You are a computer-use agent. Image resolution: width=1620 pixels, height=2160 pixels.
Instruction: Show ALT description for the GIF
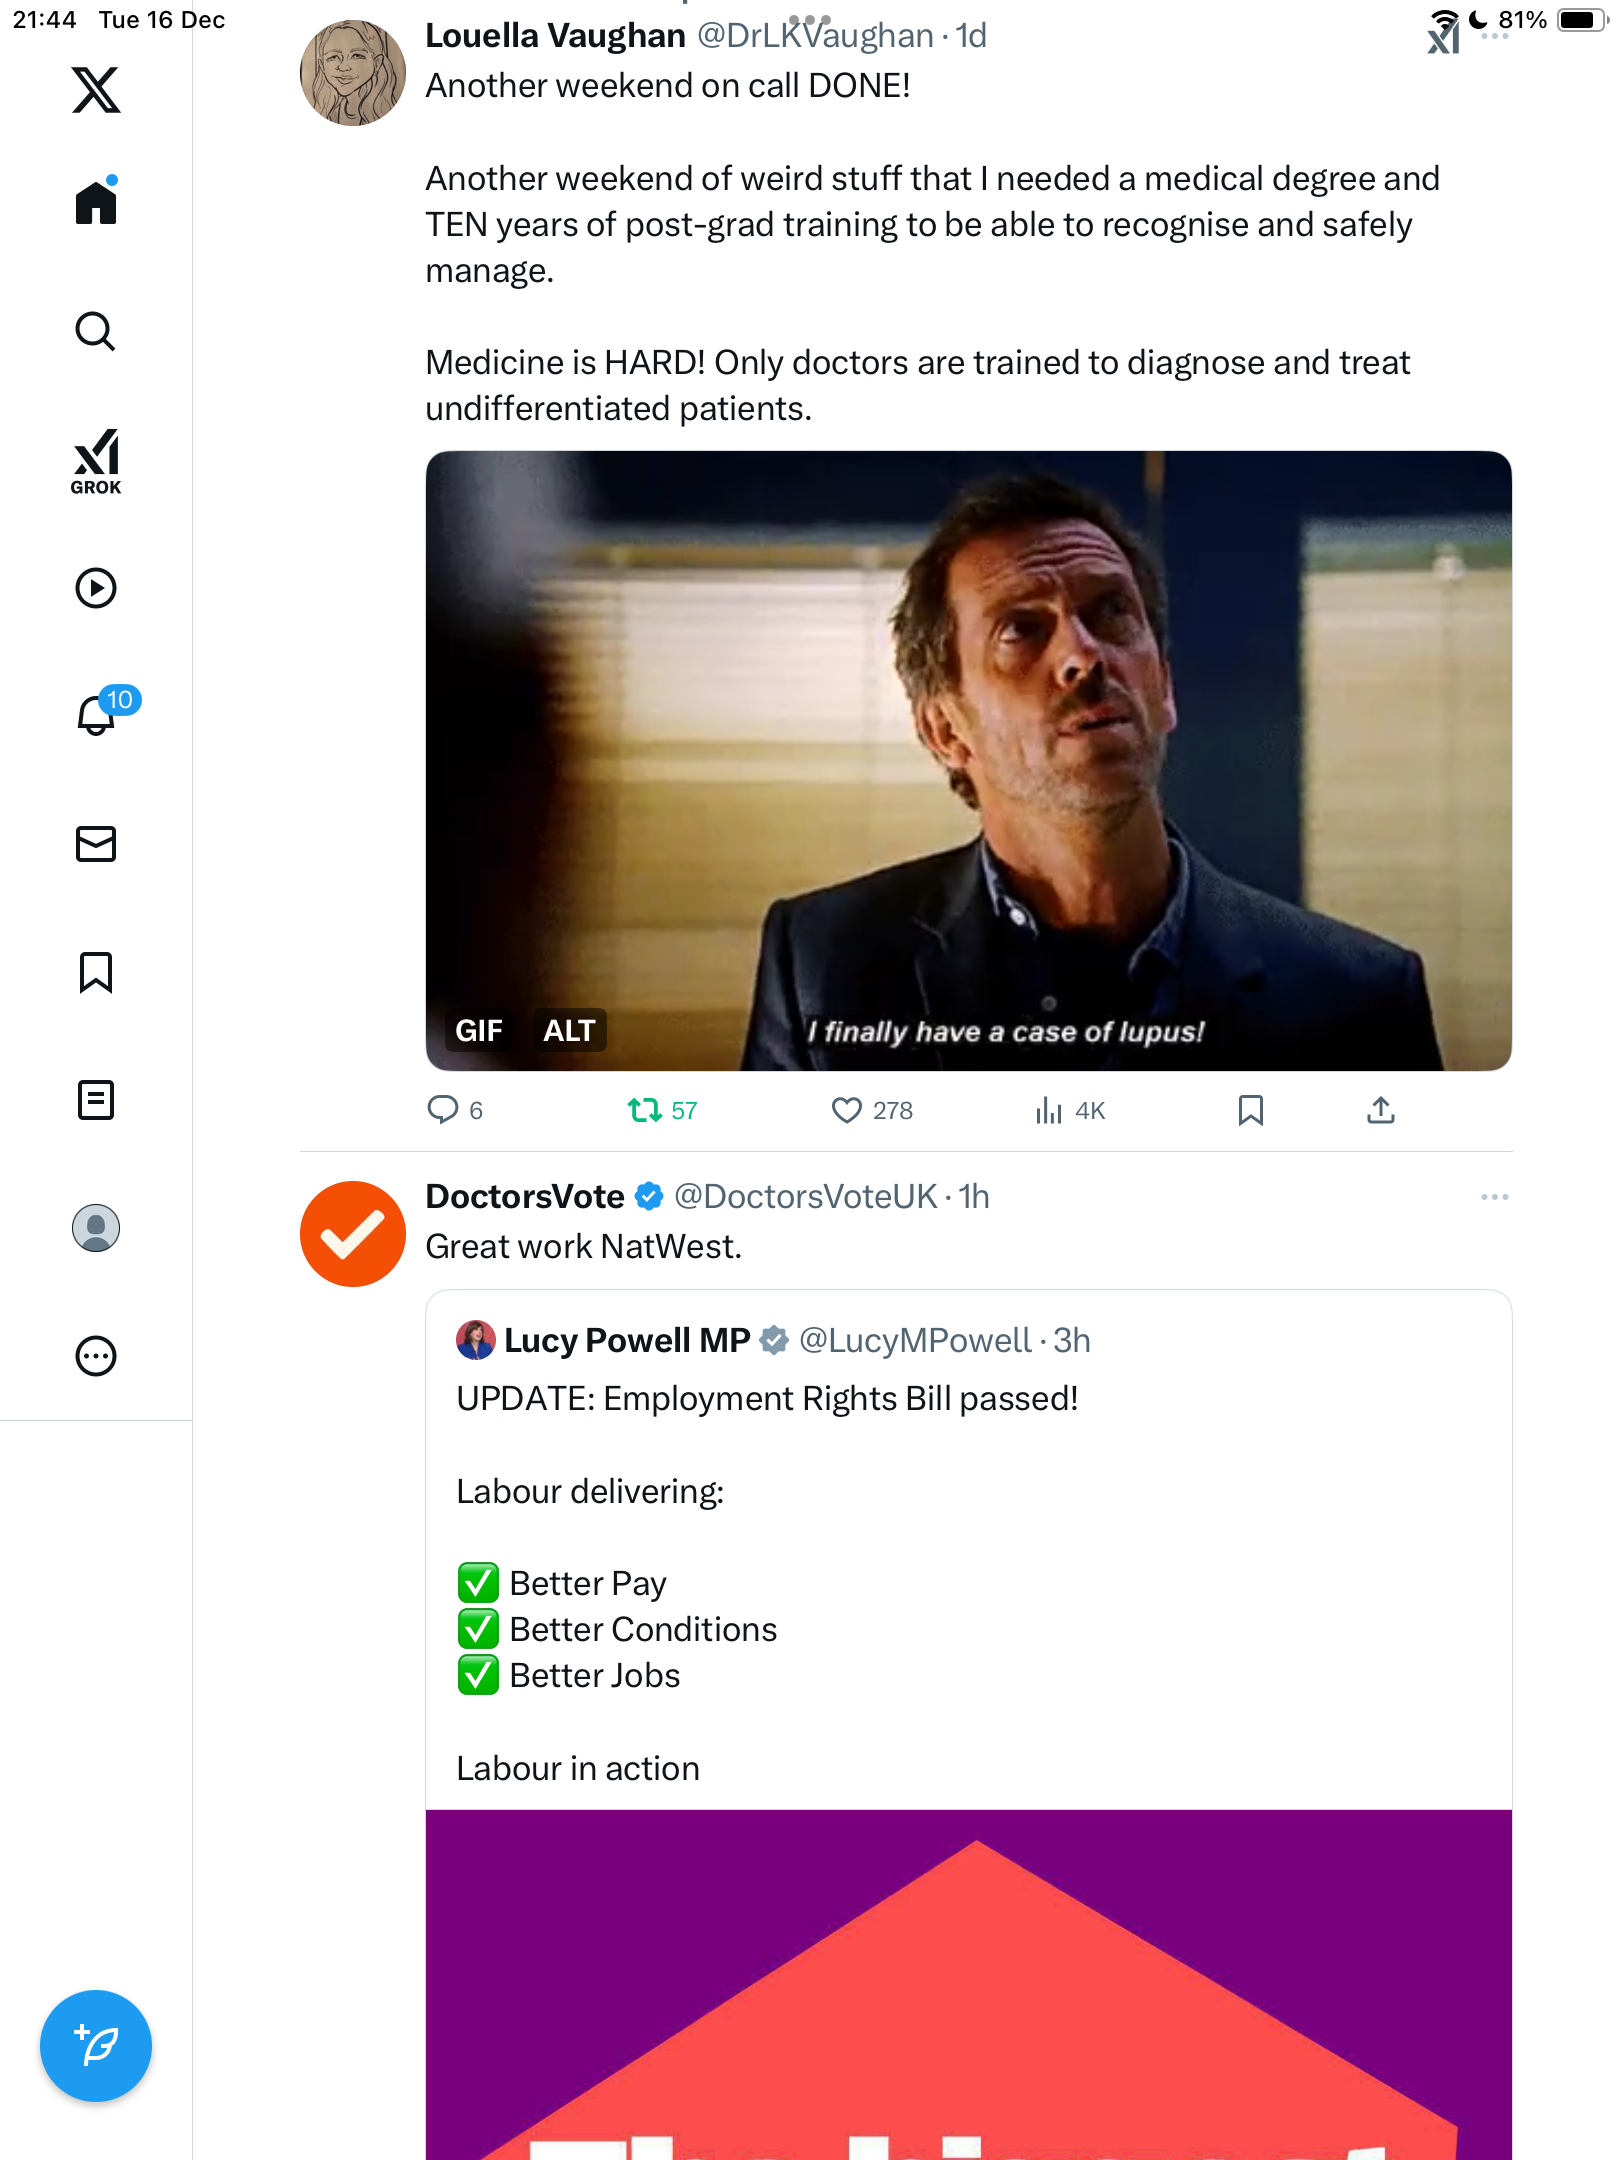tap(568, 1030)
